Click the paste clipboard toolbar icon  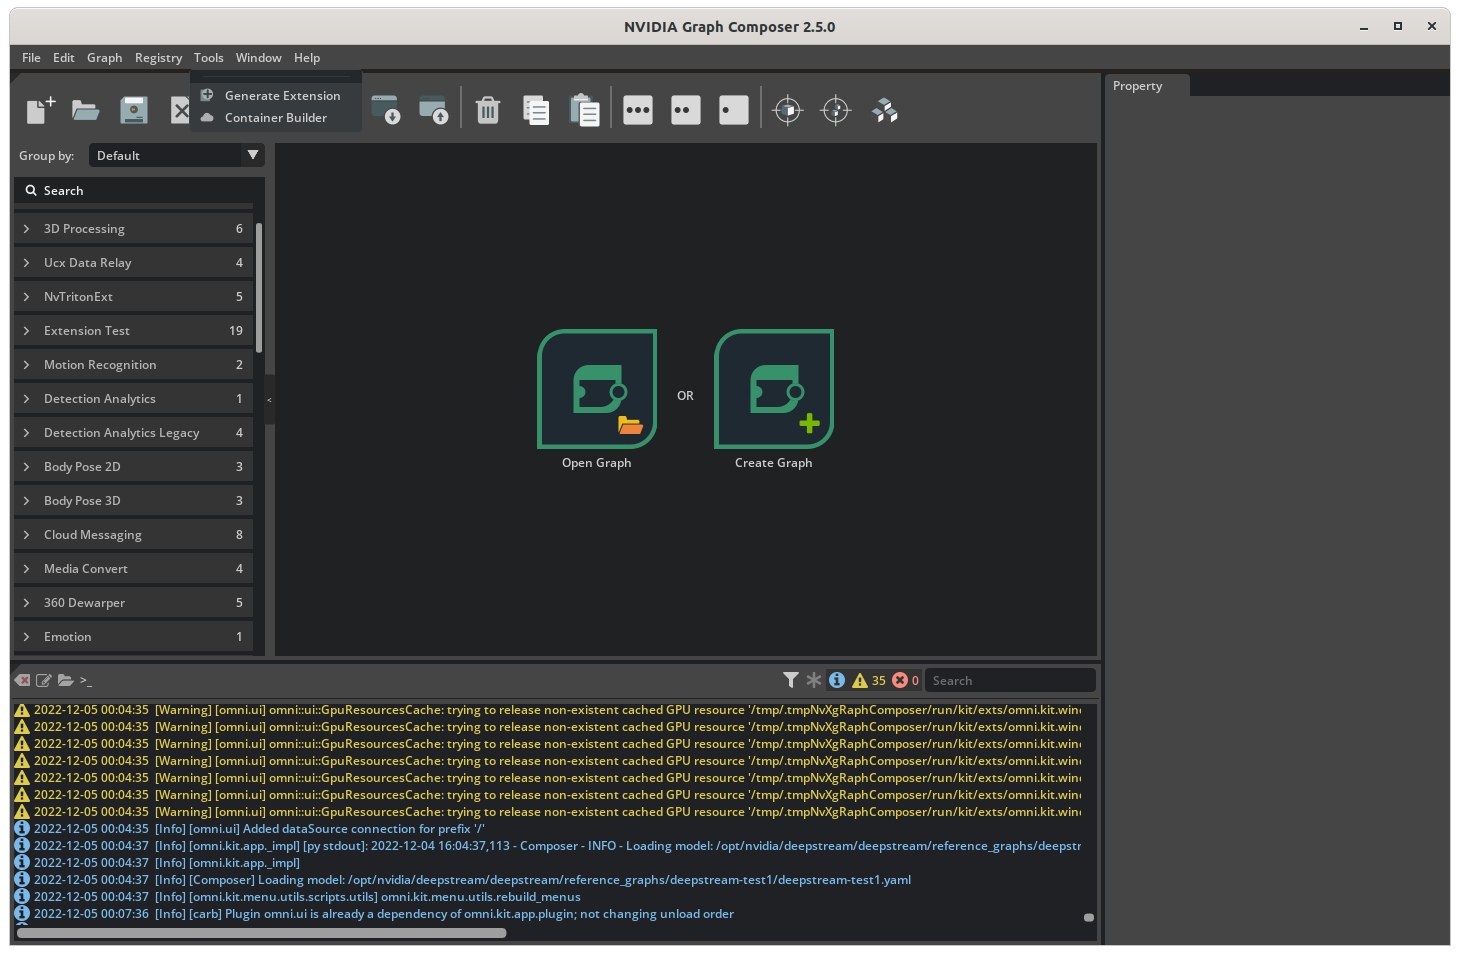pos(584,110)
